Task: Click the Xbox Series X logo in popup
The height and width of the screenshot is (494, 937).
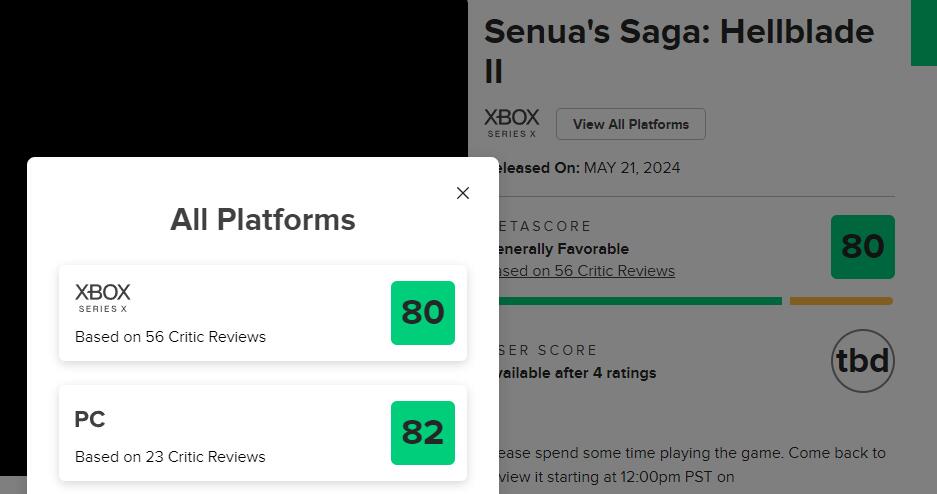Action: click(103, 297)
